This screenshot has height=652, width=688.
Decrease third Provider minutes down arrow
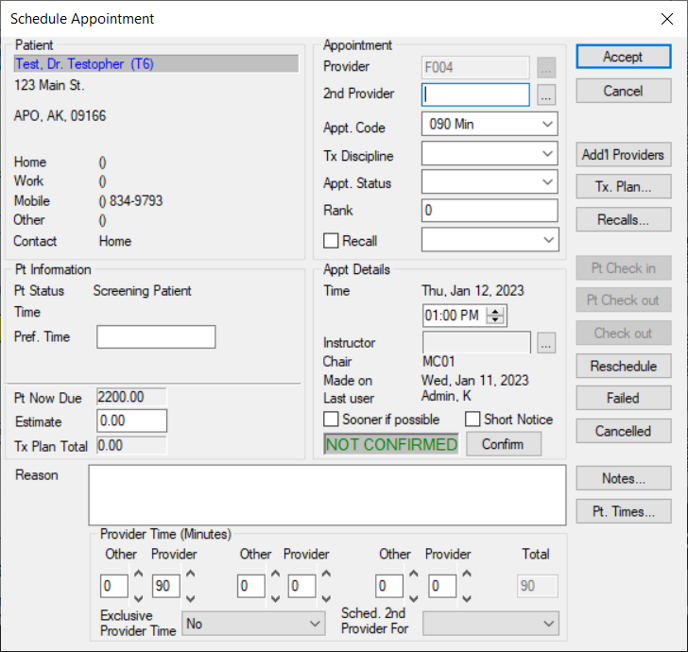(467, 598)
